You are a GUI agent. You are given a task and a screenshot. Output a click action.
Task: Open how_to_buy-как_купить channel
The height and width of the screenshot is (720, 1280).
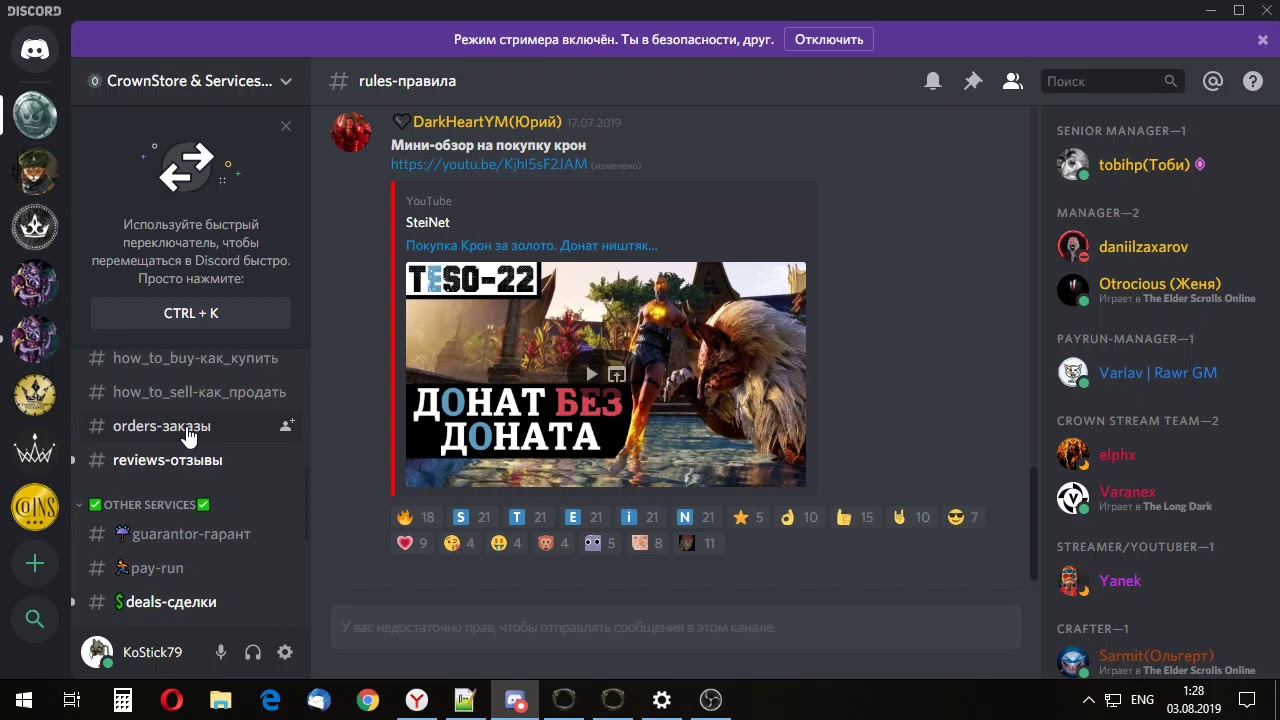pyautogui.click(x=191, y=358)
